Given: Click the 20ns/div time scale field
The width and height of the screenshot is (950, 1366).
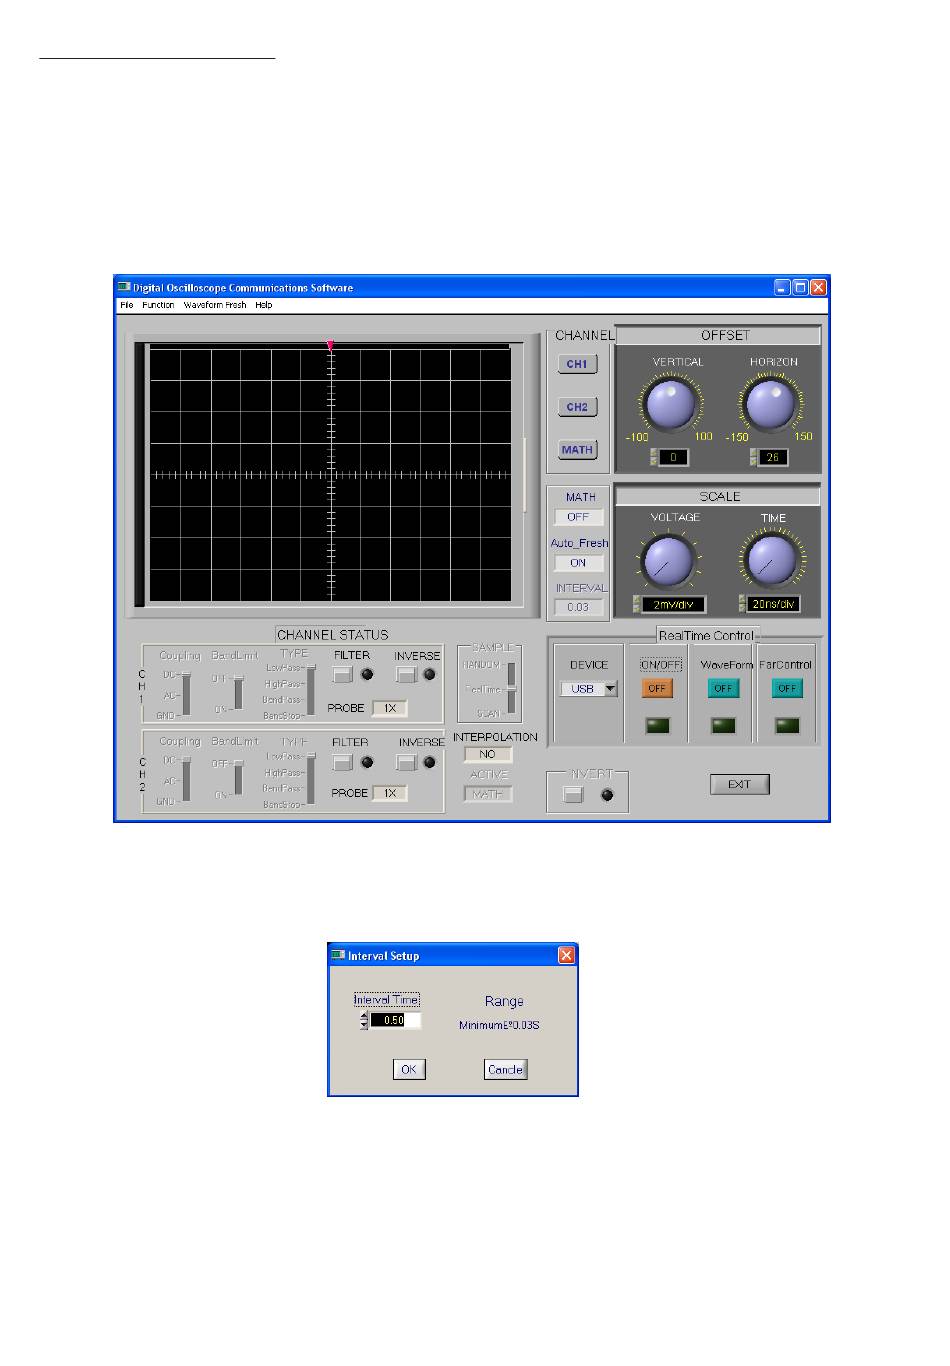Looking at the screenshot, I should click(774, 605).
